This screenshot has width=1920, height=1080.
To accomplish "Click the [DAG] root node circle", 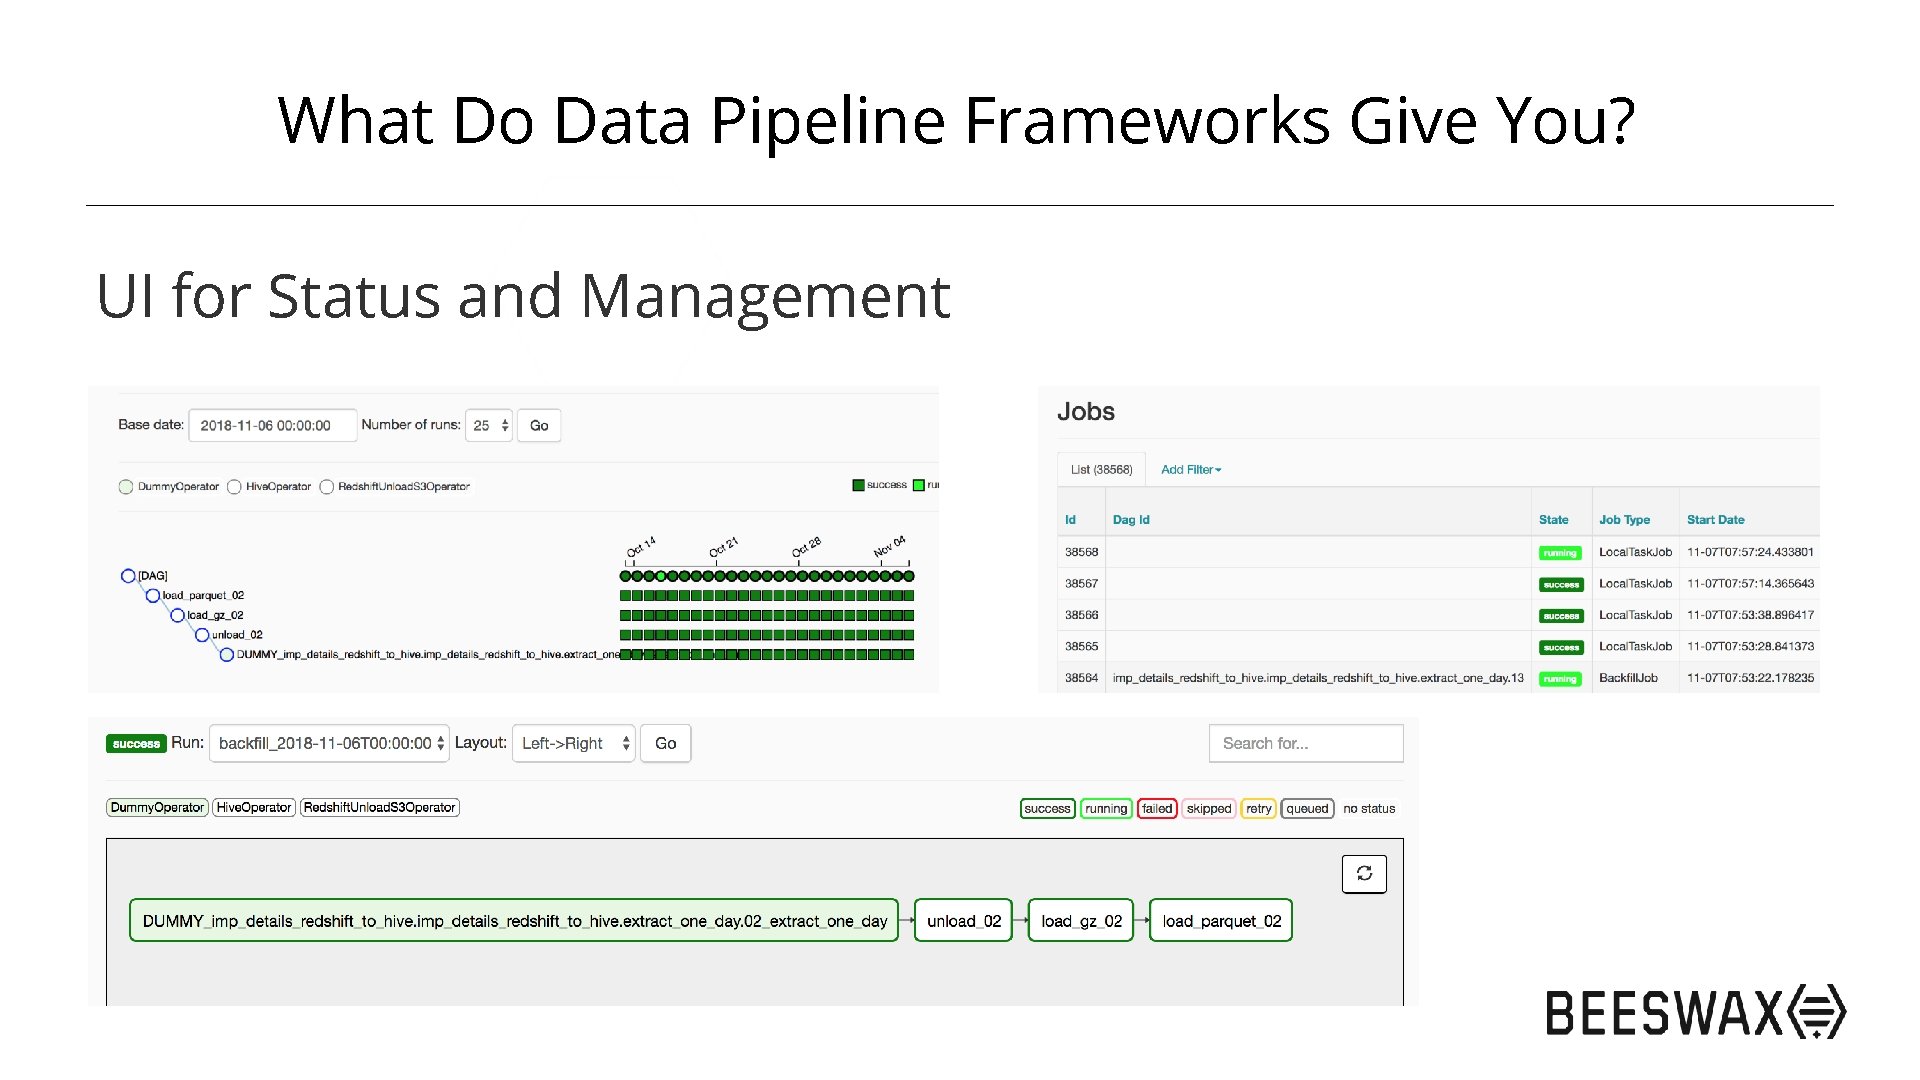I will (128, 576).
